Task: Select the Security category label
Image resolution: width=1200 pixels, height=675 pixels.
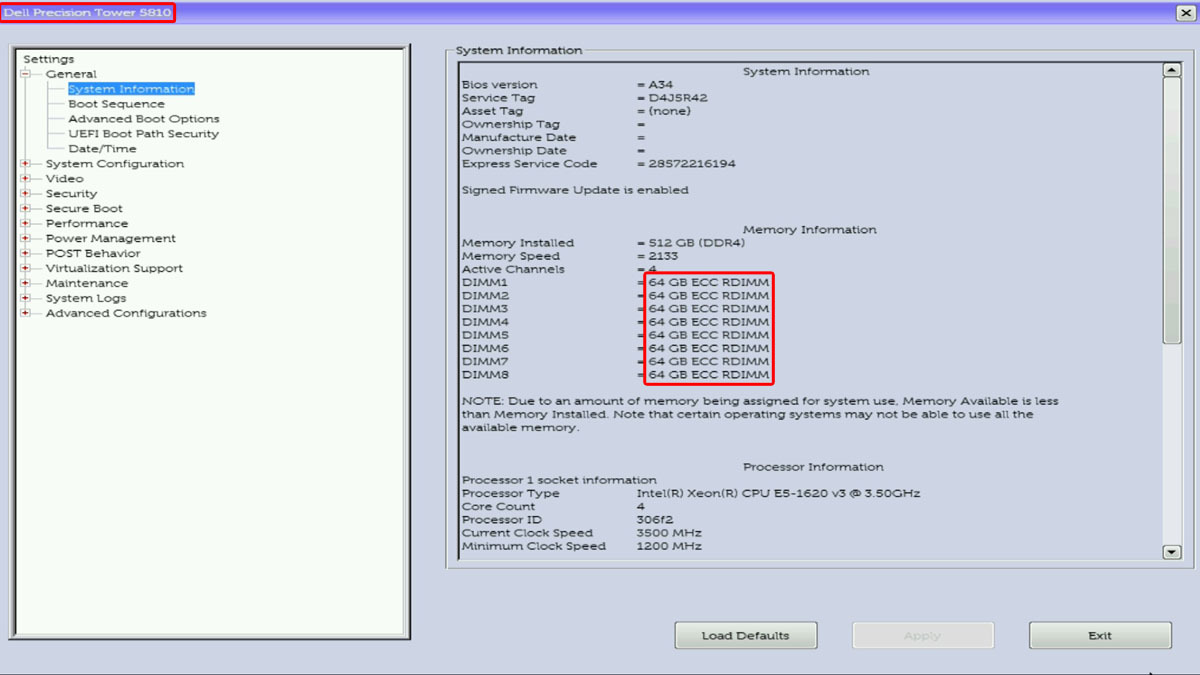Action: [x=71, y=194]
